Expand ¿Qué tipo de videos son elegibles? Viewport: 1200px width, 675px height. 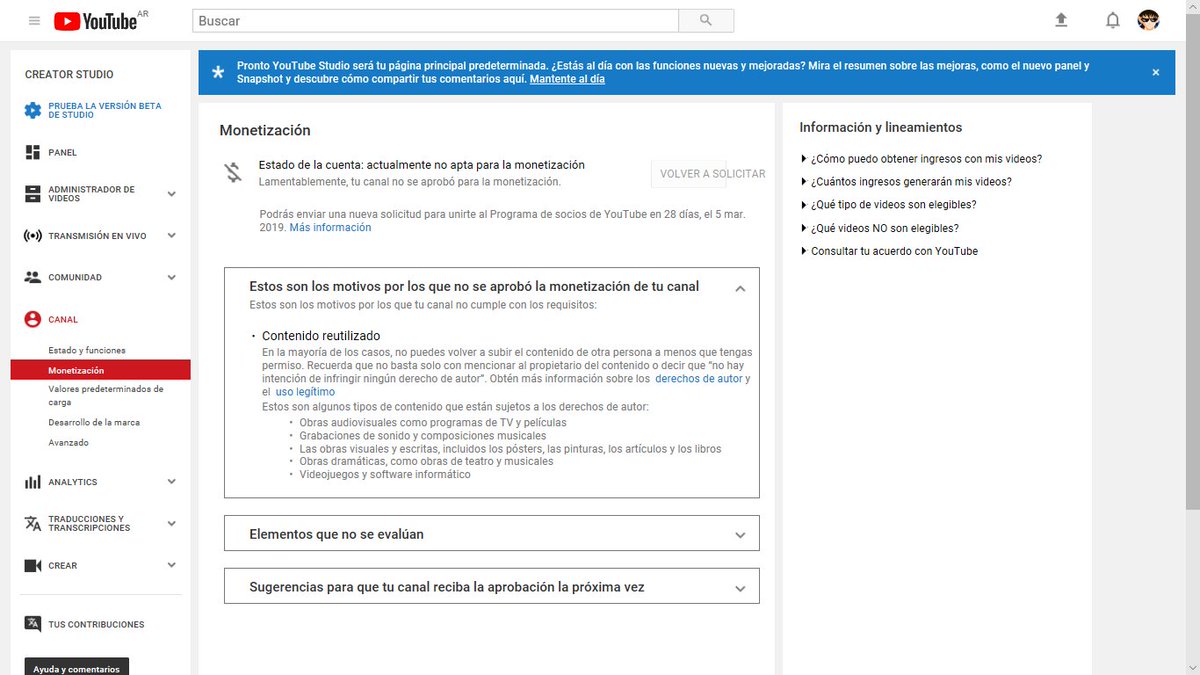pos(888,205)
